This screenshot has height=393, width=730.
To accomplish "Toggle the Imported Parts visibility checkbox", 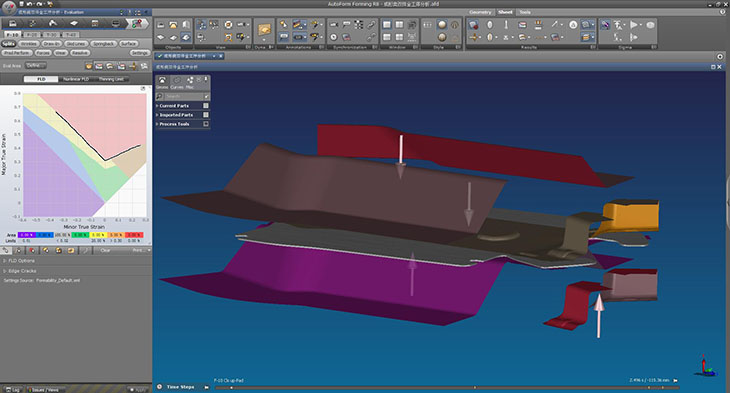I will click(x=206, y=115).
